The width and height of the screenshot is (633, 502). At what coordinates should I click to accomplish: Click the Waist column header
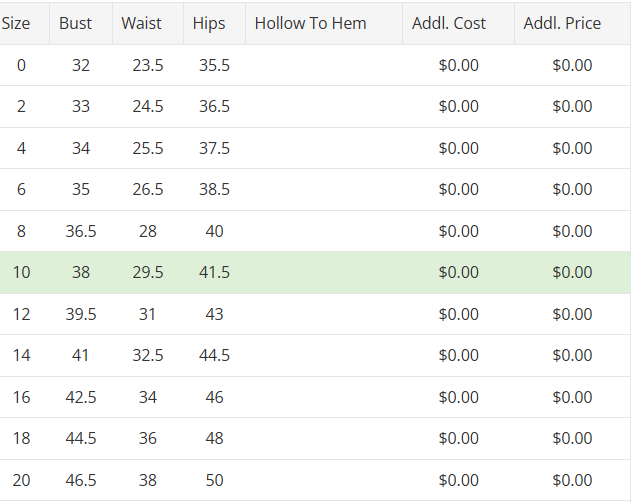pyautogui.click(x=141, y=23)
